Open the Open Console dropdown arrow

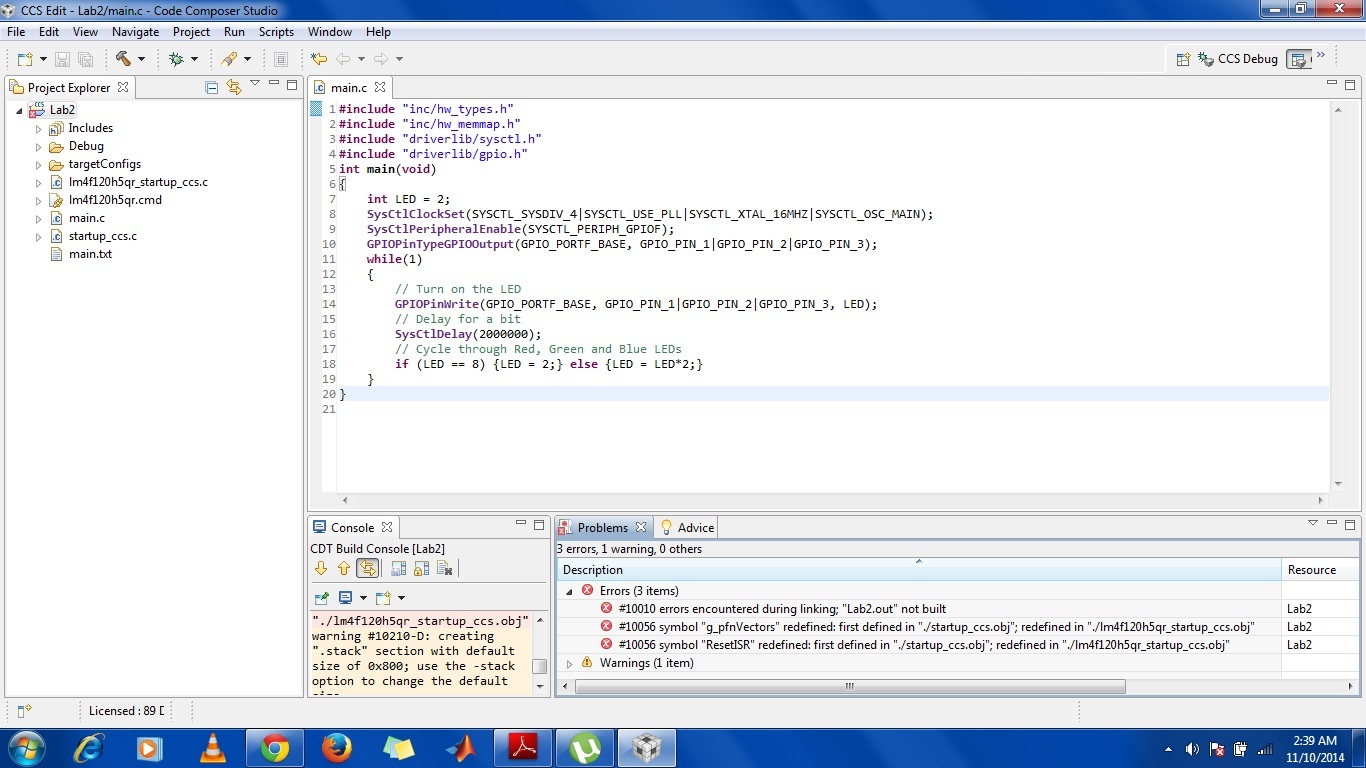[401, 598]
